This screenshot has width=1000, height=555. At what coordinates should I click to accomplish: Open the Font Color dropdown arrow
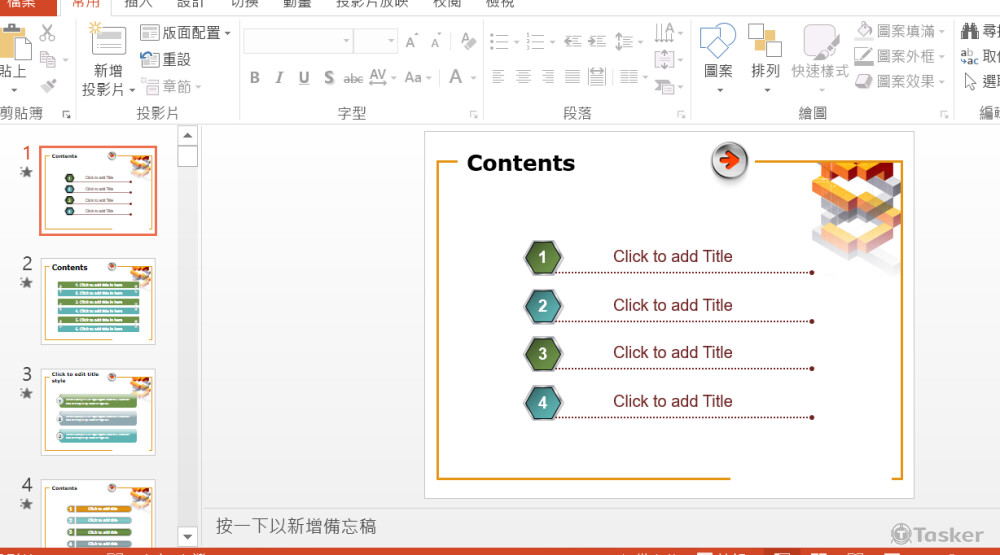point(473,78)
